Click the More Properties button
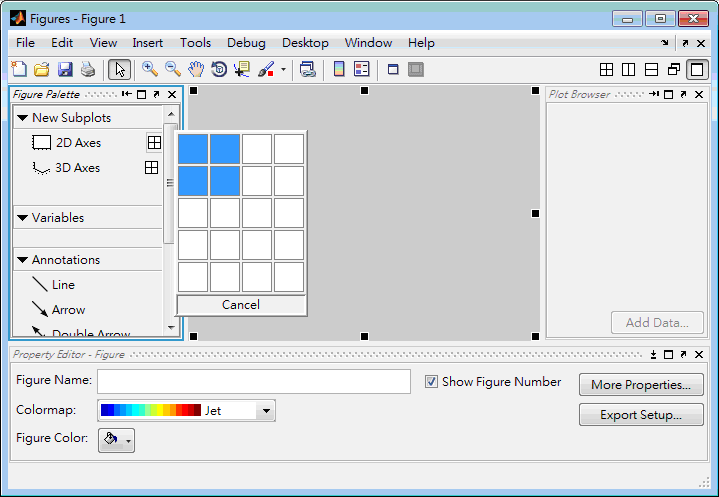This screenshot has height=497, width=719. coord(641,385)
